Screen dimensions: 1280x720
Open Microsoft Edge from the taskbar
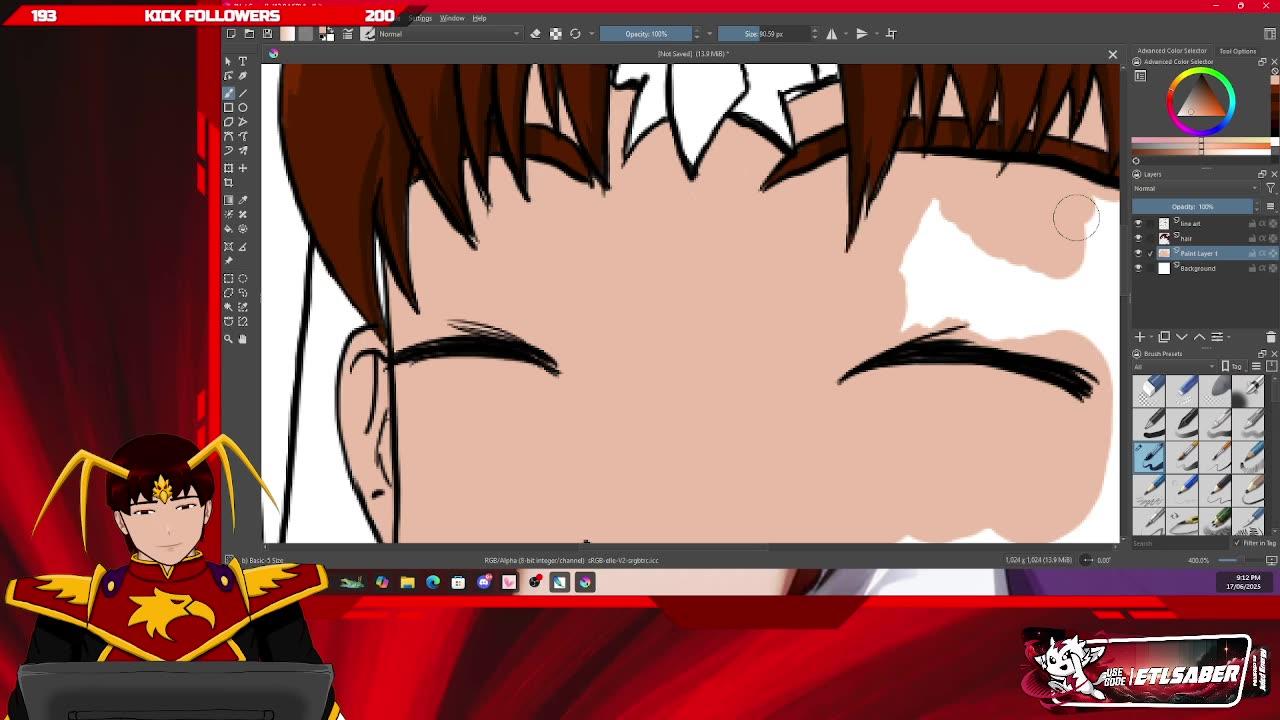pyautogui.click(x=433, y=582)
